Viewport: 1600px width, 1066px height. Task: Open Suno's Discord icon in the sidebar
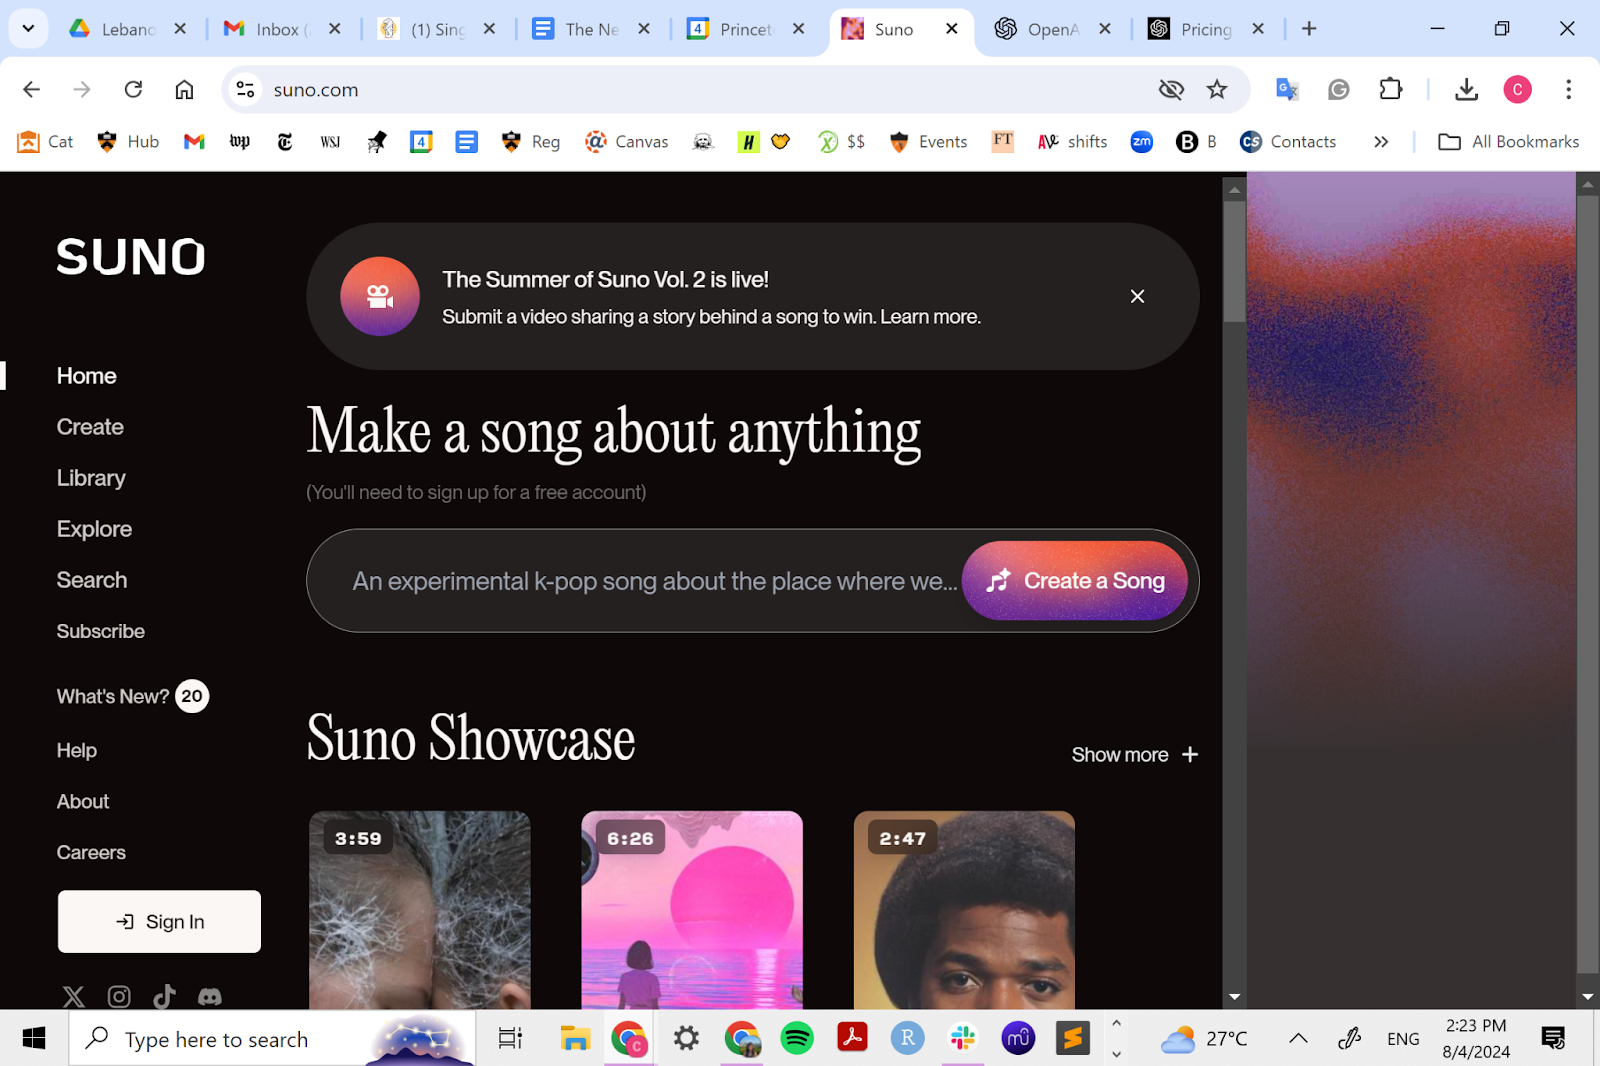coord(210,996)
